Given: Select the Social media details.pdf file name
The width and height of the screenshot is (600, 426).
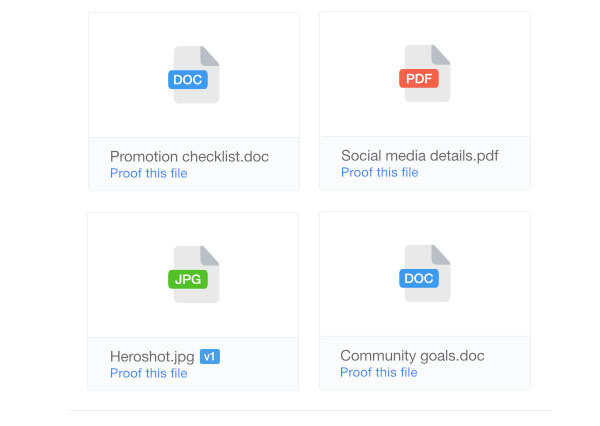Looking at the screenshot, I should [420, 156].
